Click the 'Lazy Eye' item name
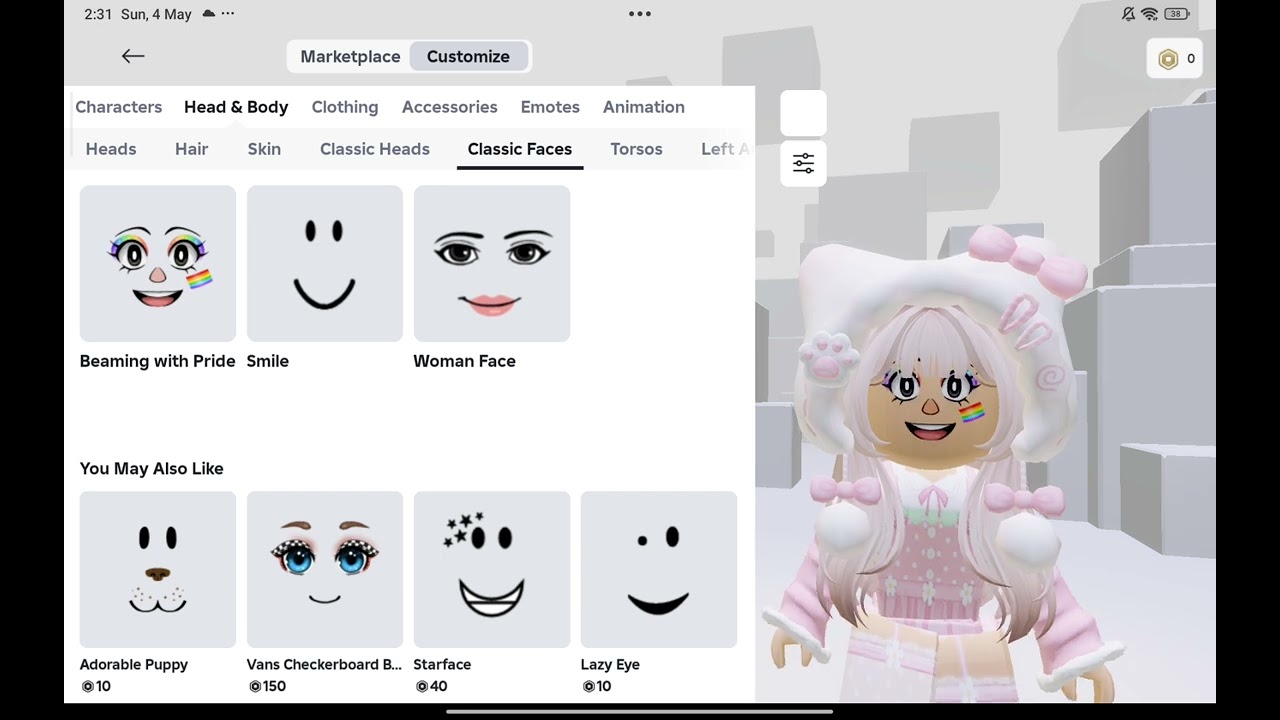 pos(610,664)
